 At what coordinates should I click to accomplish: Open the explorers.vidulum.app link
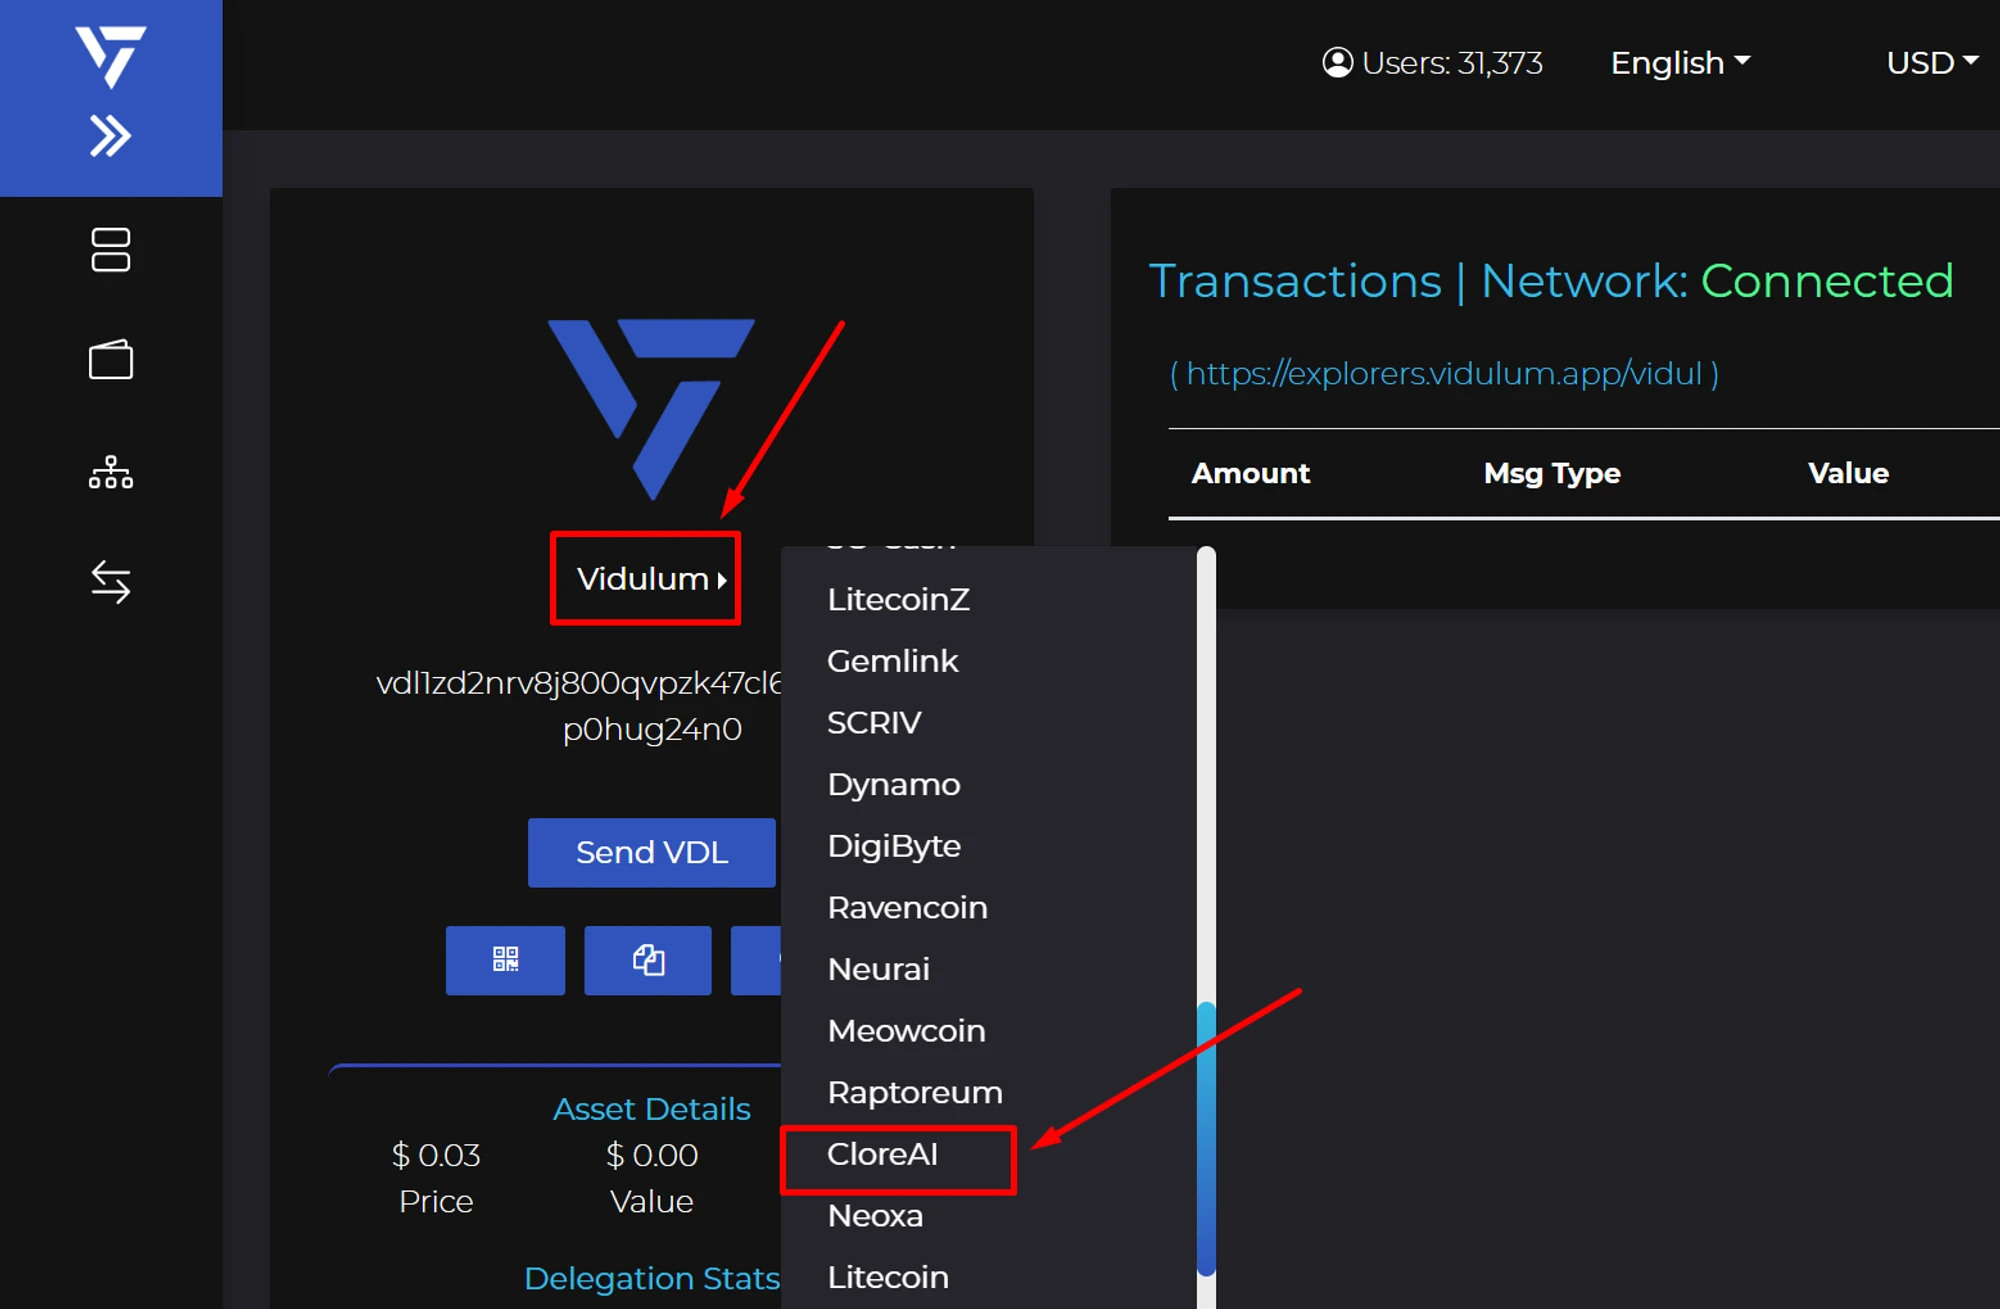pyautogui.click(x=1444, y=373)
